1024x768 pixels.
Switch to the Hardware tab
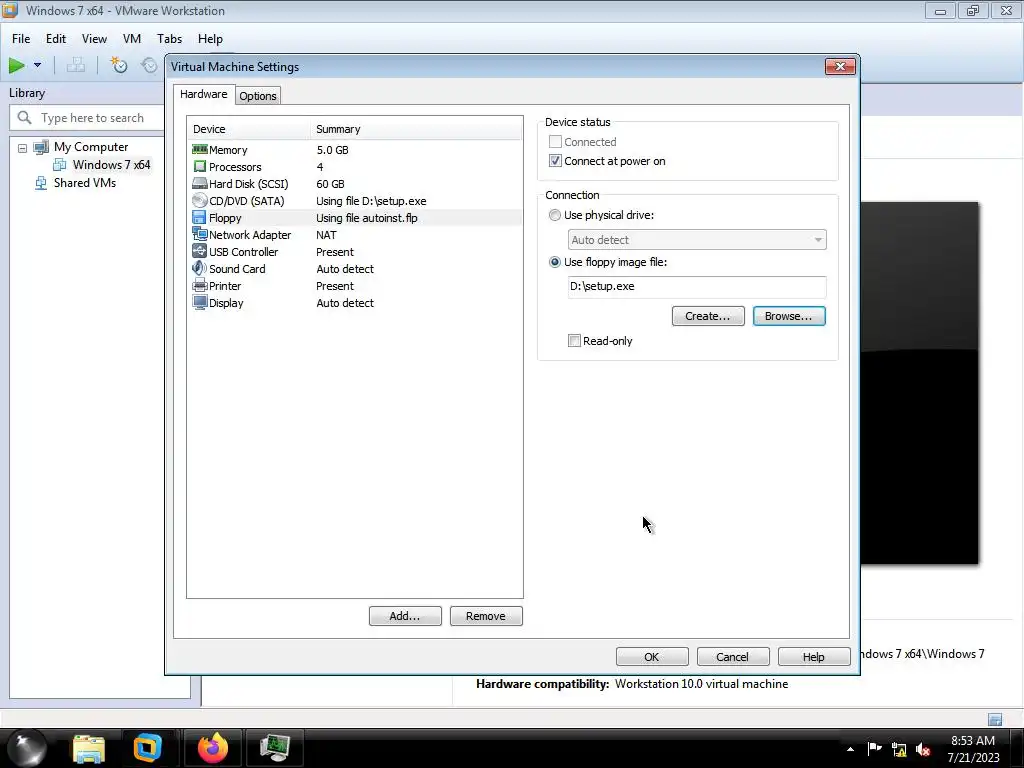tap(204, 94)
